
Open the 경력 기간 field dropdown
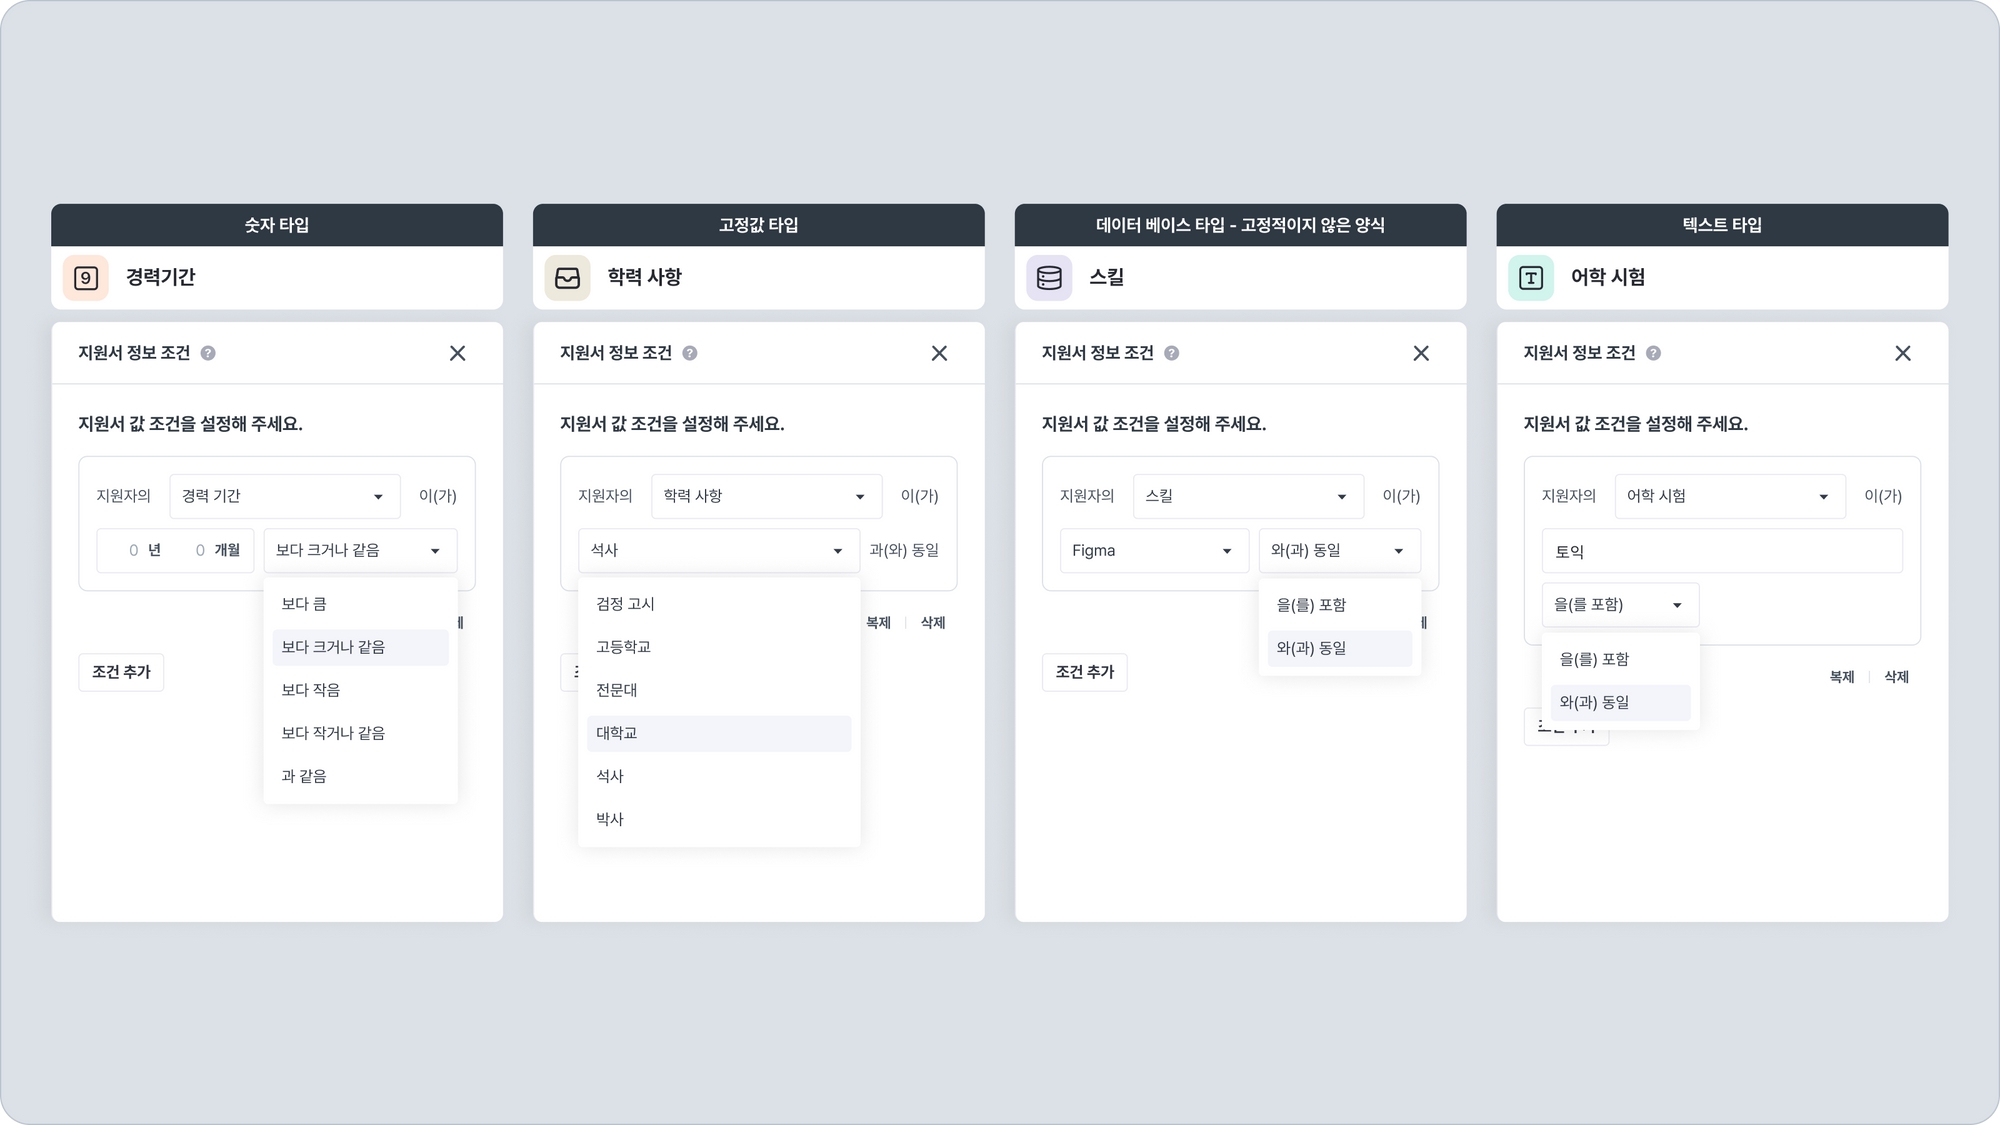coord(284,496)
